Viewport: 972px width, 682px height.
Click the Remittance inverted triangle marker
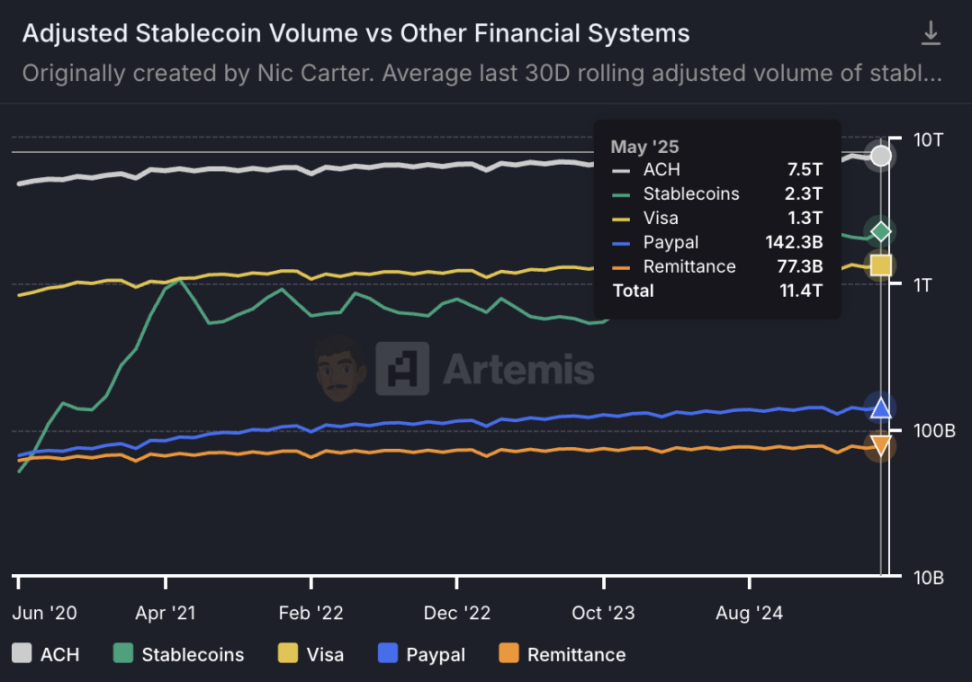point(881,445)
